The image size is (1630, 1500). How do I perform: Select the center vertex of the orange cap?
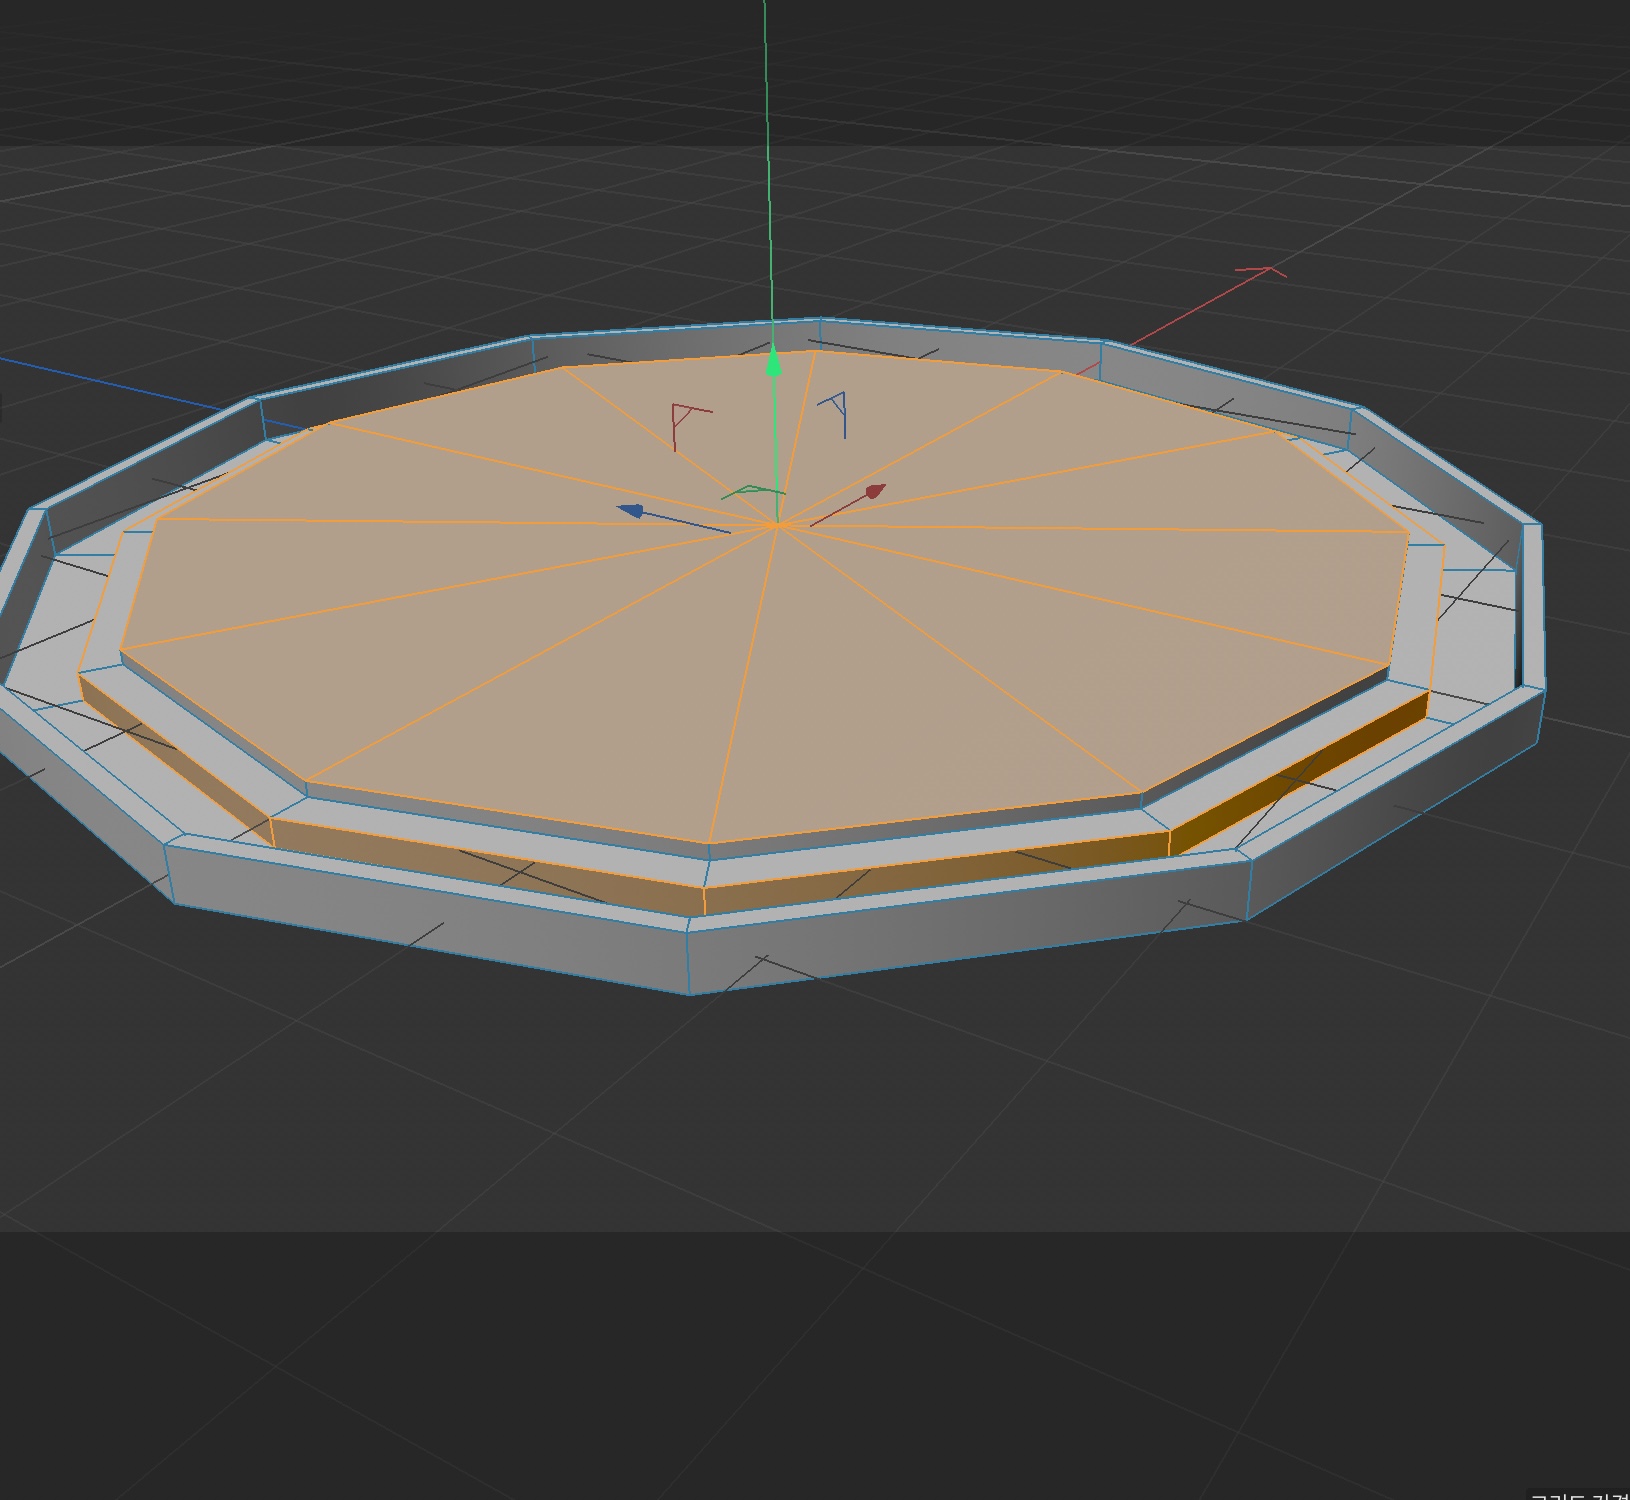point(777,524)
